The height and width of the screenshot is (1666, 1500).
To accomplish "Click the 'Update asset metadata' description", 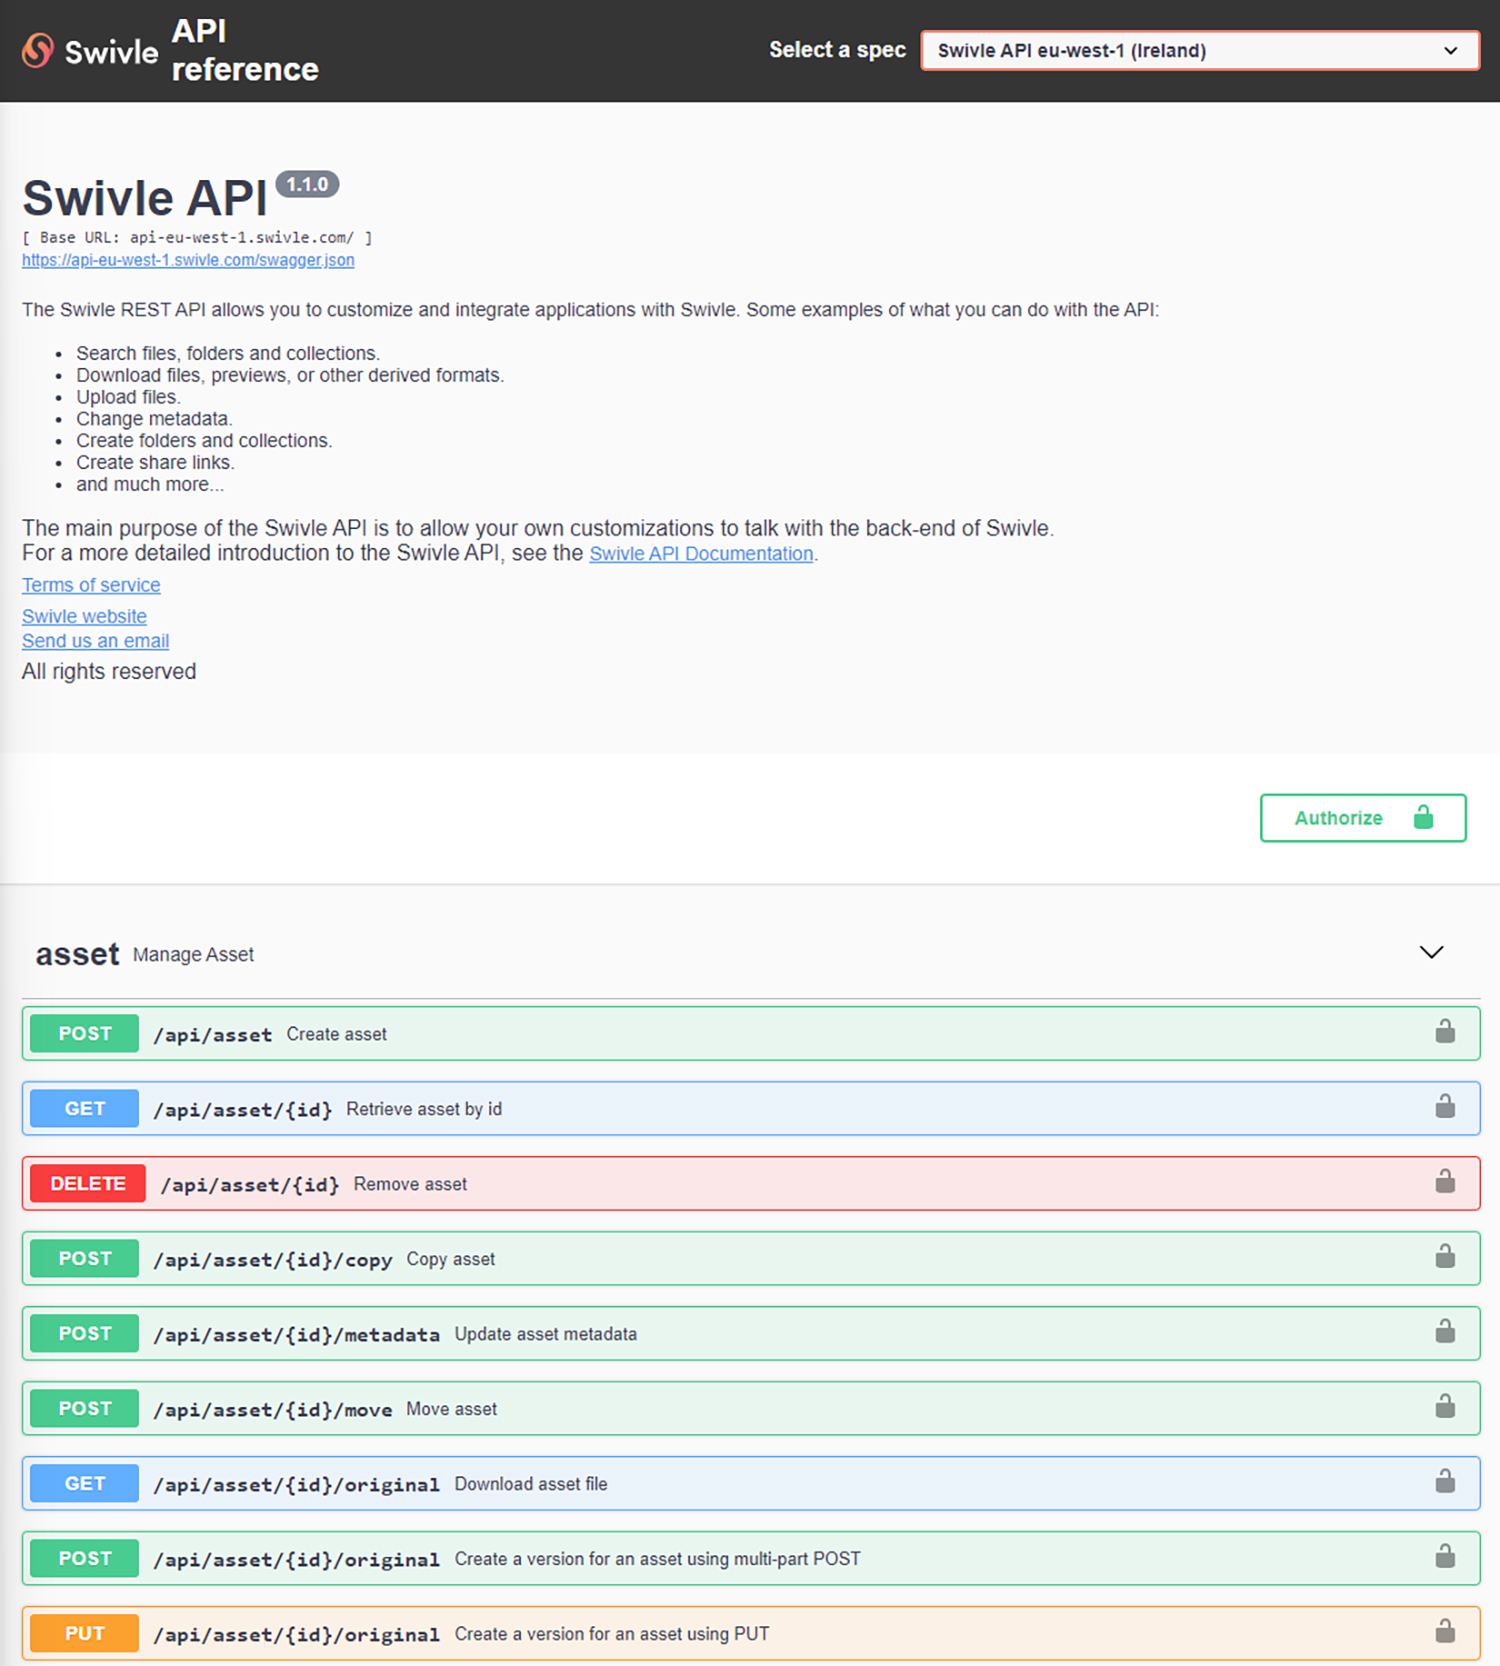I will point(545,1333).
